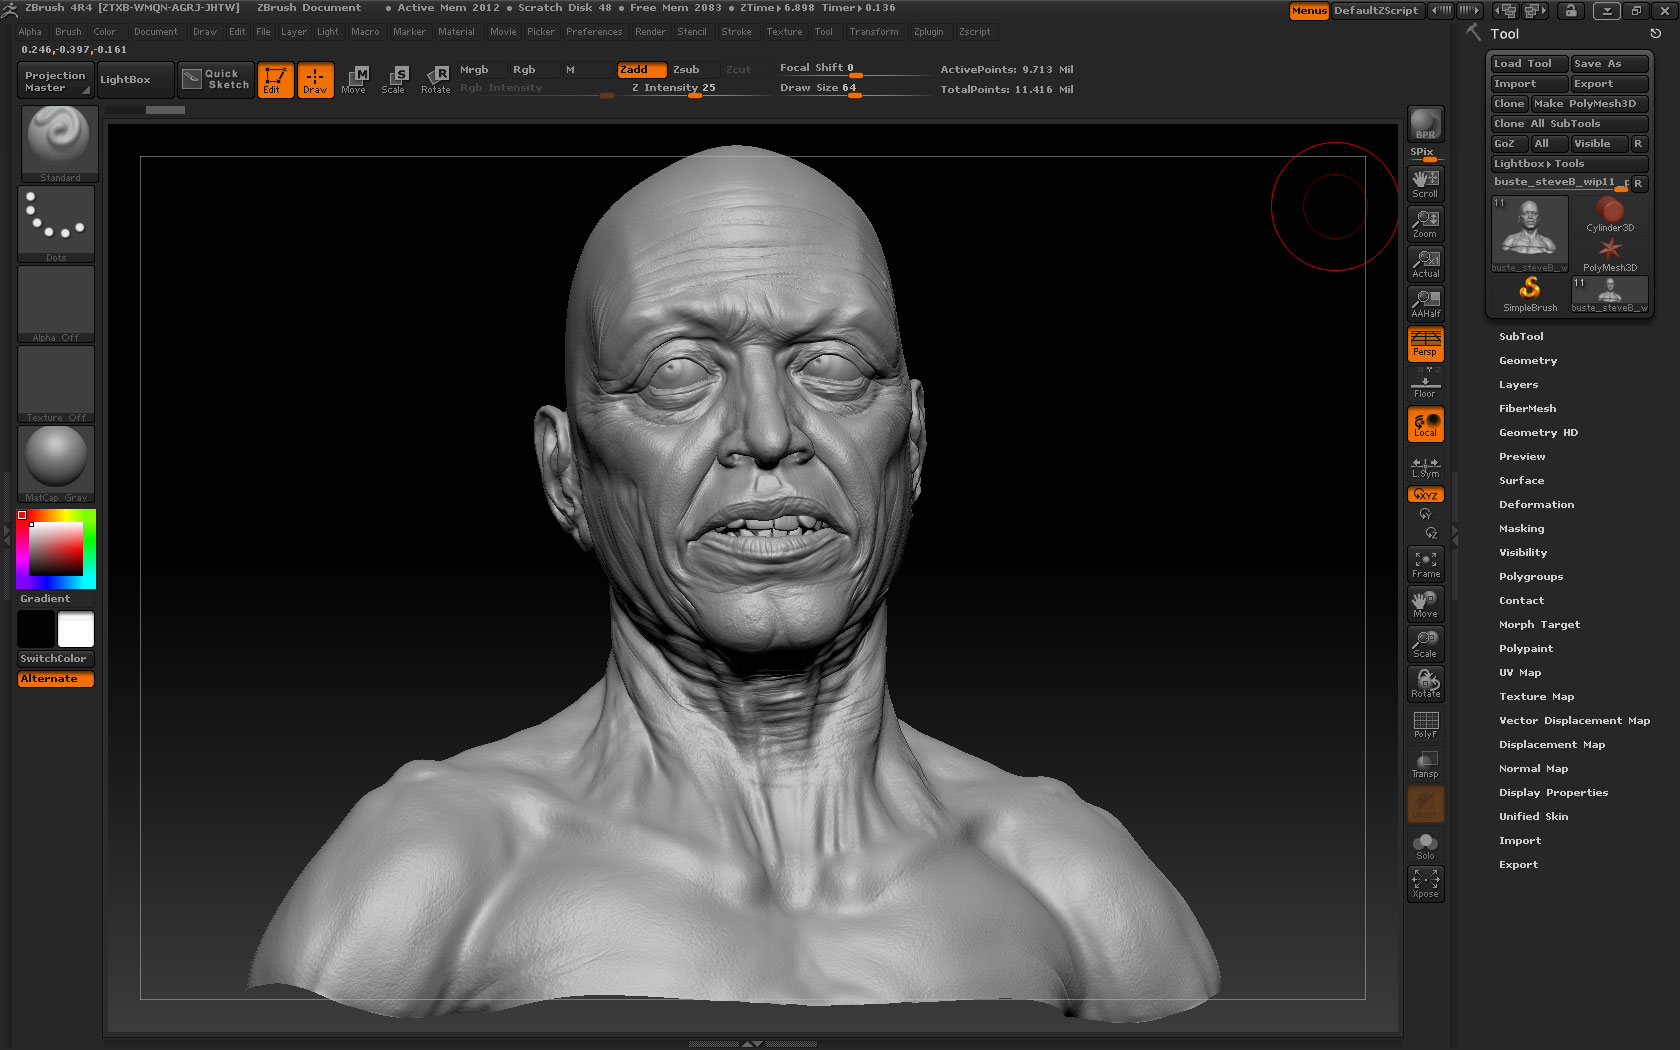The image size is (1680, 1050).
Task: Click the right shelf Rotate icon
Action: tap(1425, 684)
